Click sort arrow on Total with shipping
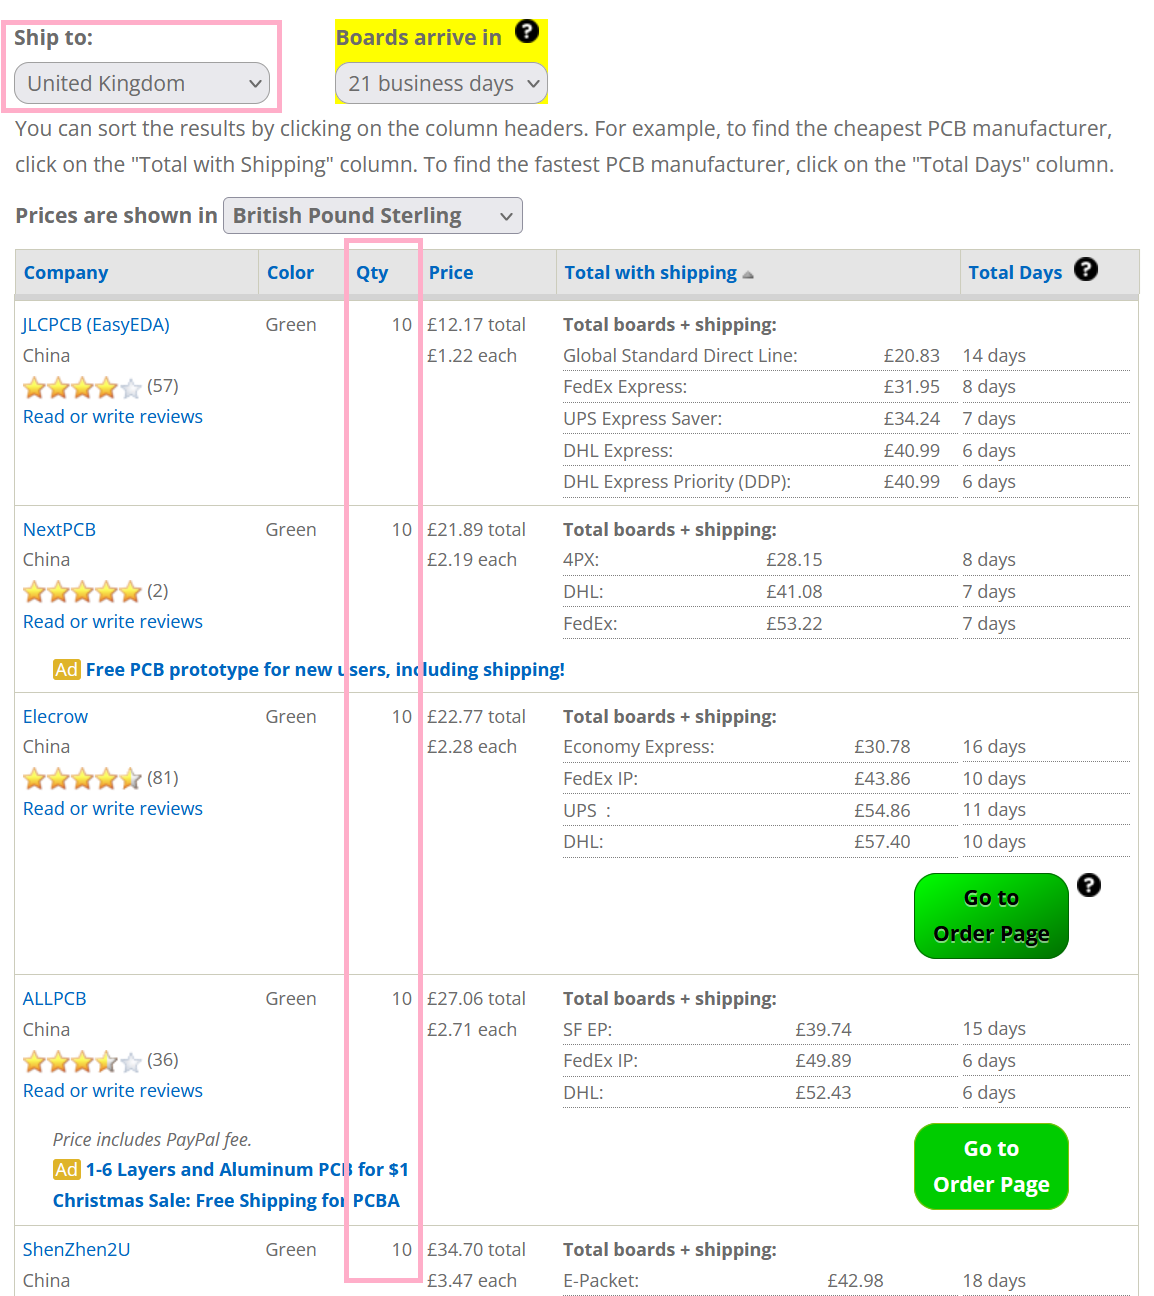Viewport: 1154px width, 1296px height. point(748,275)
